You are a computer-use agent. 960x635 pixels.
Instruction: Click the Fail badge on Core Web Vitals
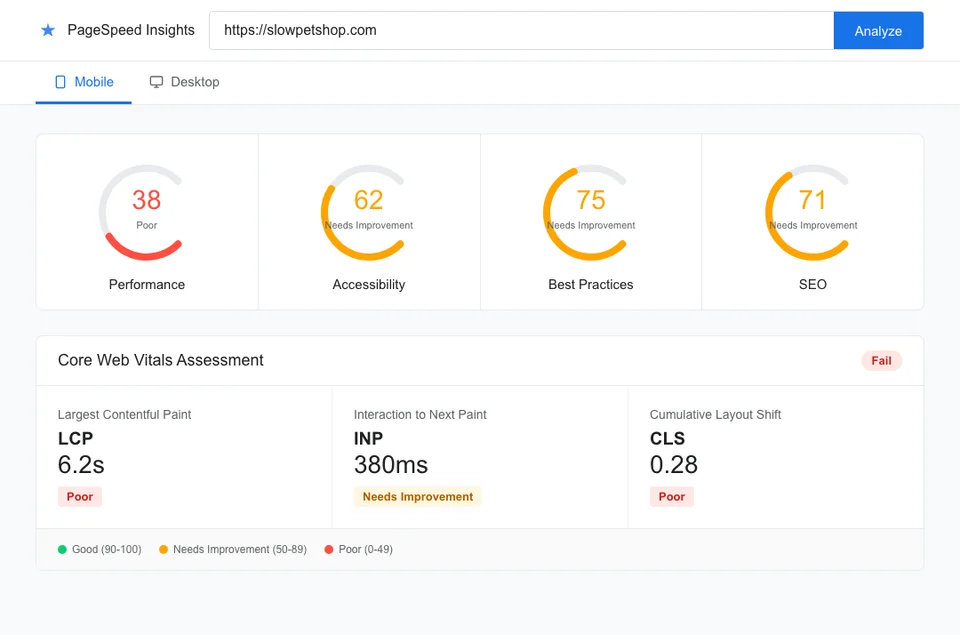tap(881, 360)
